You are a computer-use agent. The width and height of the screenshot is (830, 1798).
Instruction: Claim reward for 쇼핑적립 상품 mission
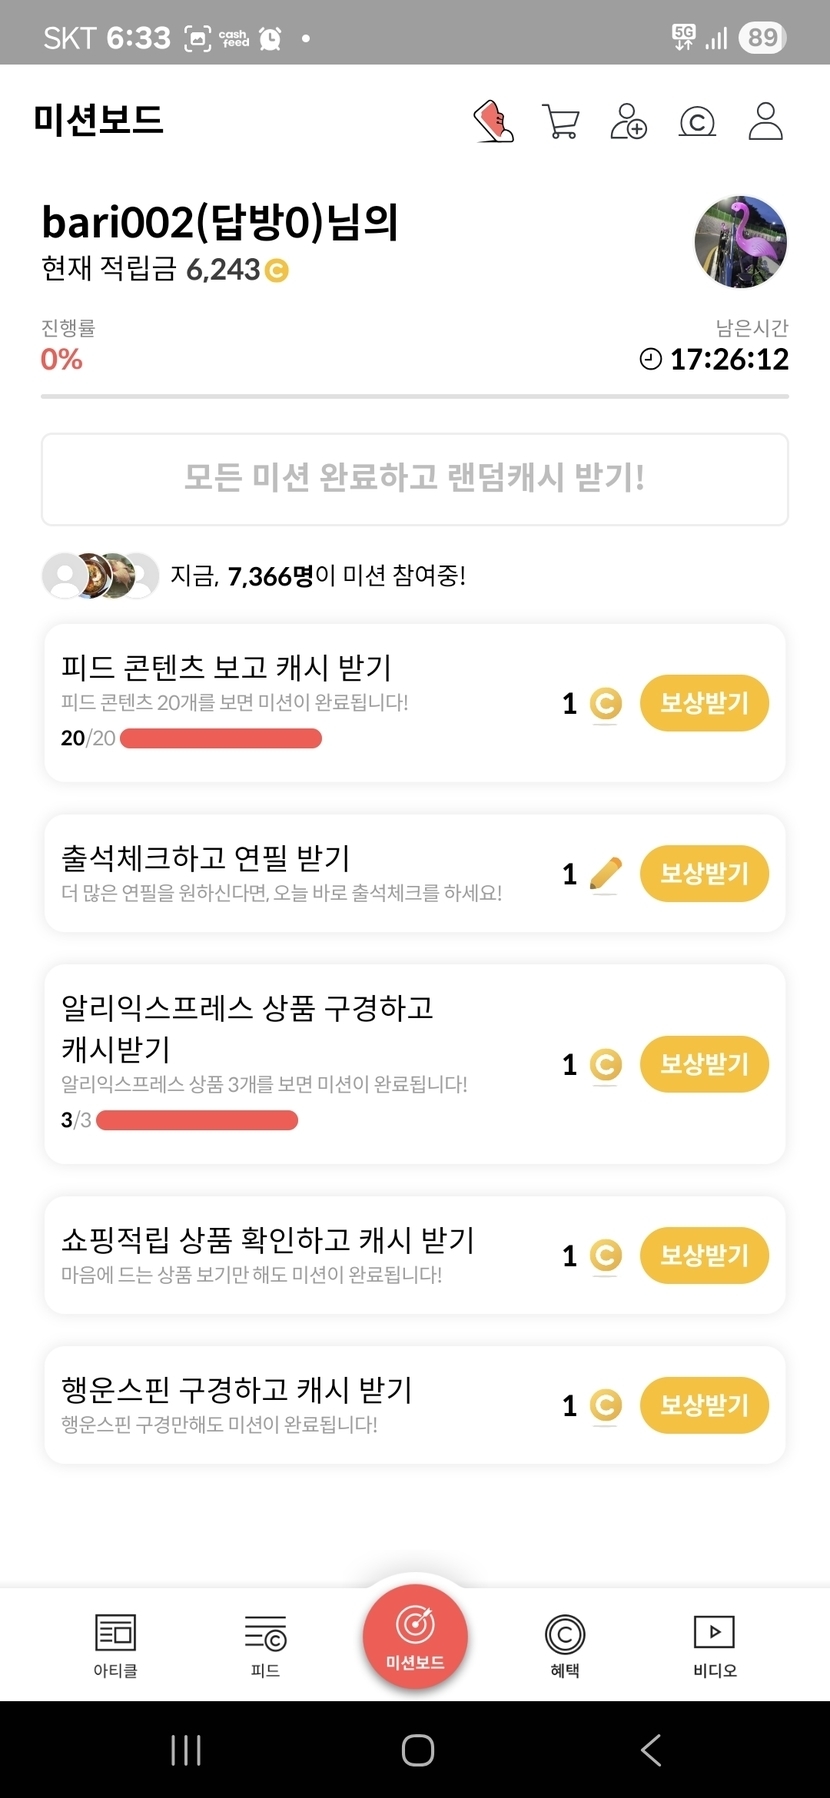704,1255
